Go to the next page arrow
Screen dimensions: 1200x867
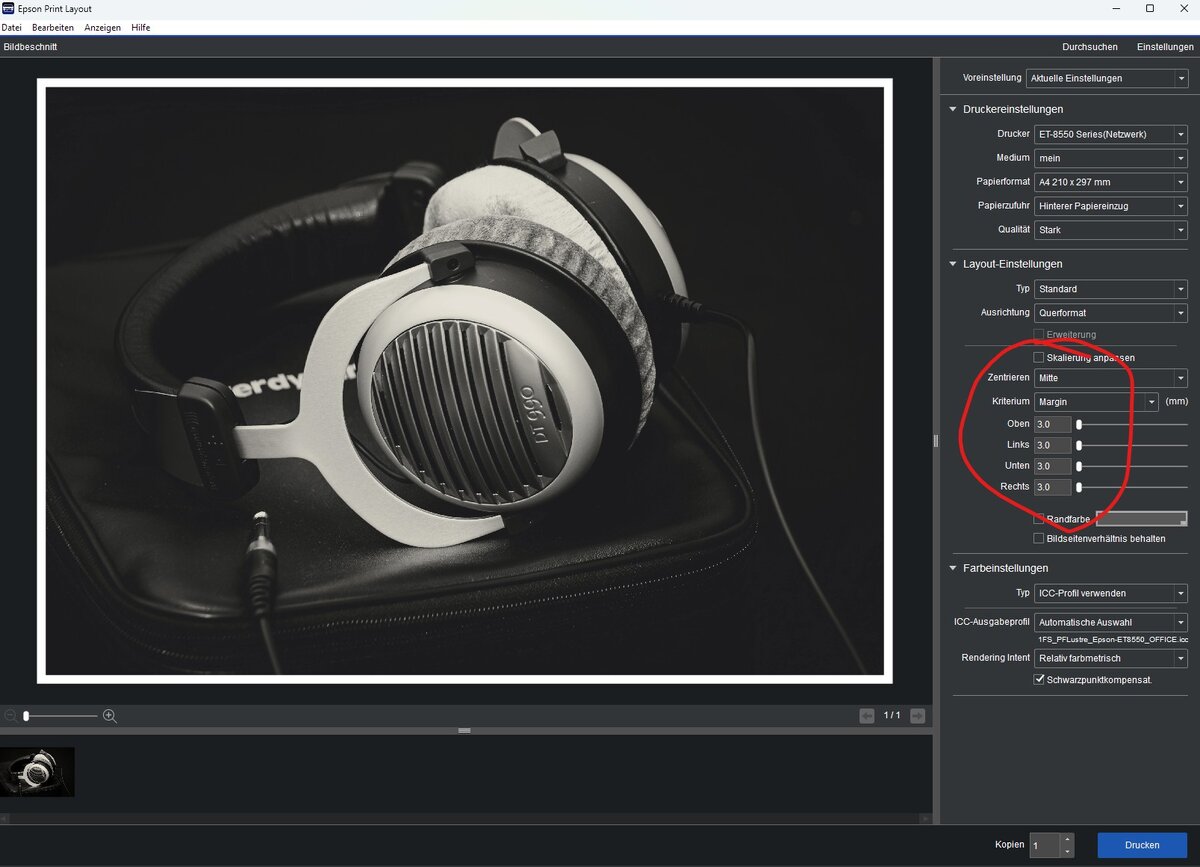coord(917,716)
